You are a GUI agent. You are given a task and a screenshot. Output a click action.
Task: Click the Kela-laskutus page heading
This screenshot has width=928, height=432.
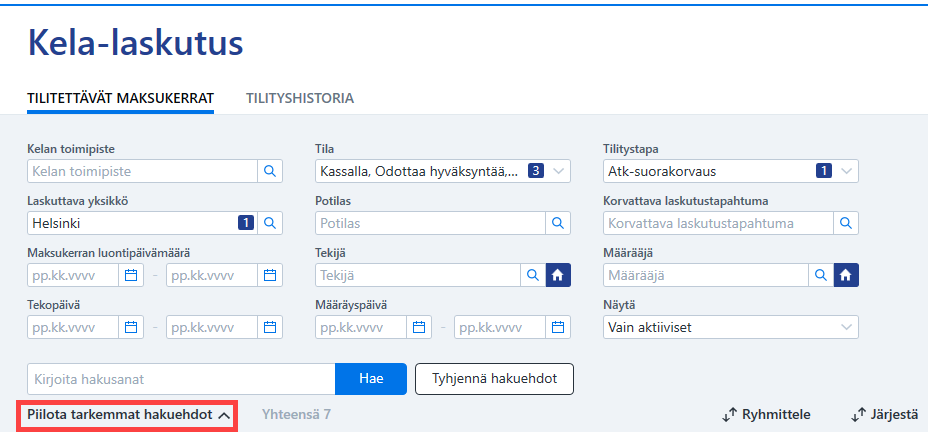pos(136,43)
